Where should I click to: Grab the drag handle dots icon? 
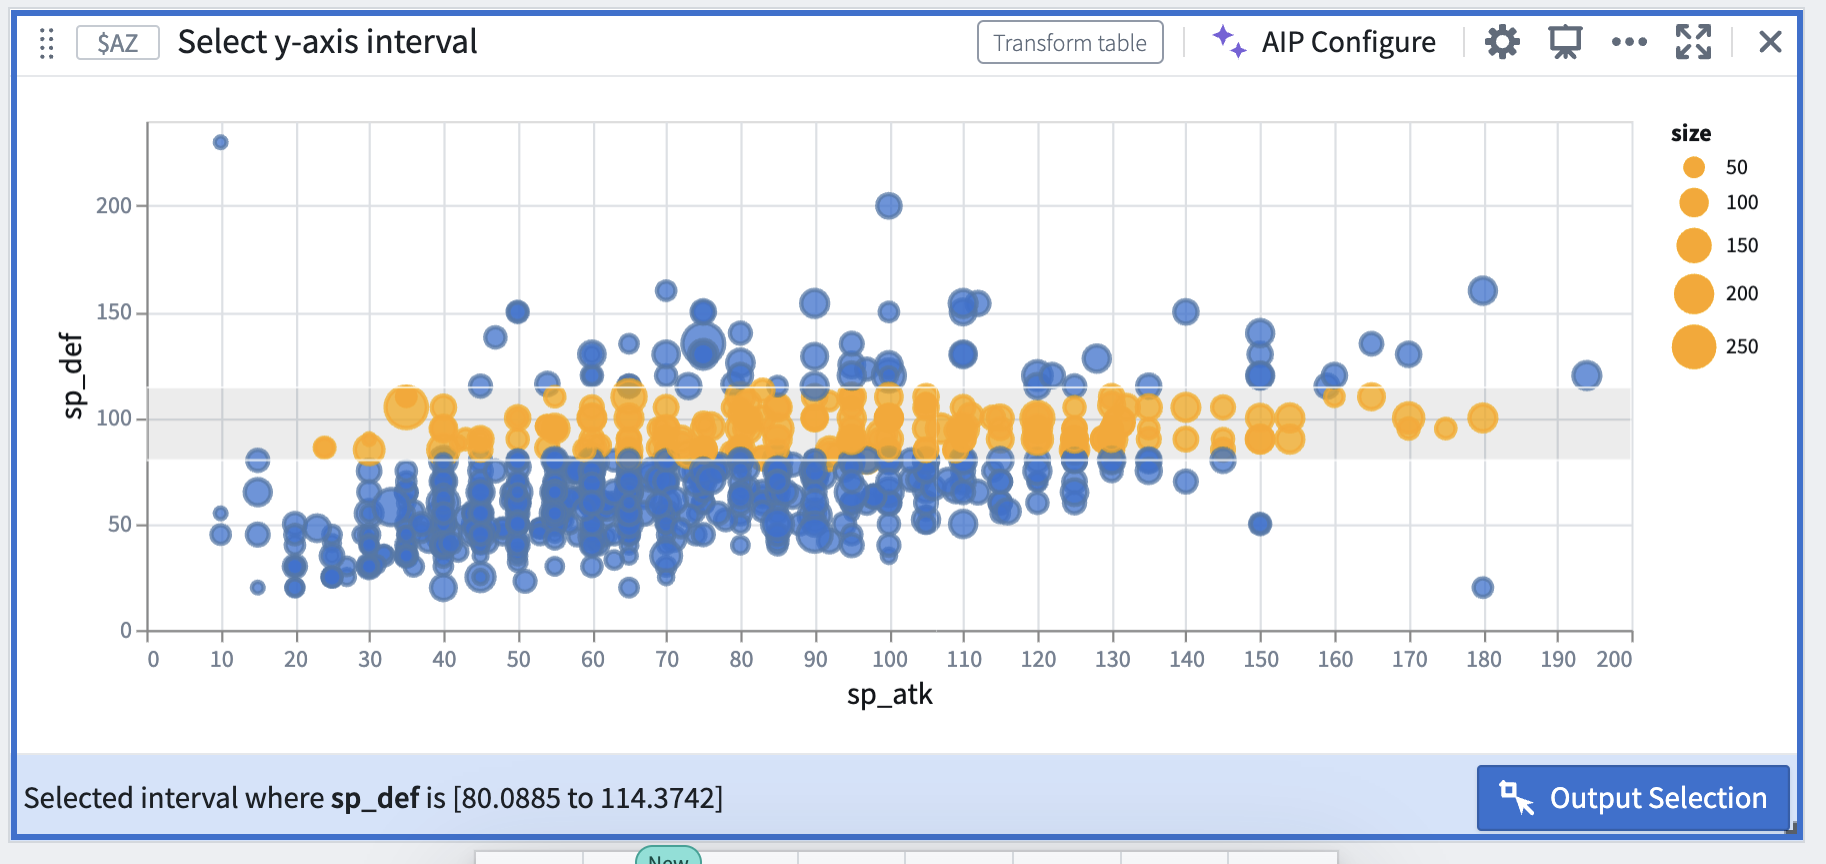(46, 43)
